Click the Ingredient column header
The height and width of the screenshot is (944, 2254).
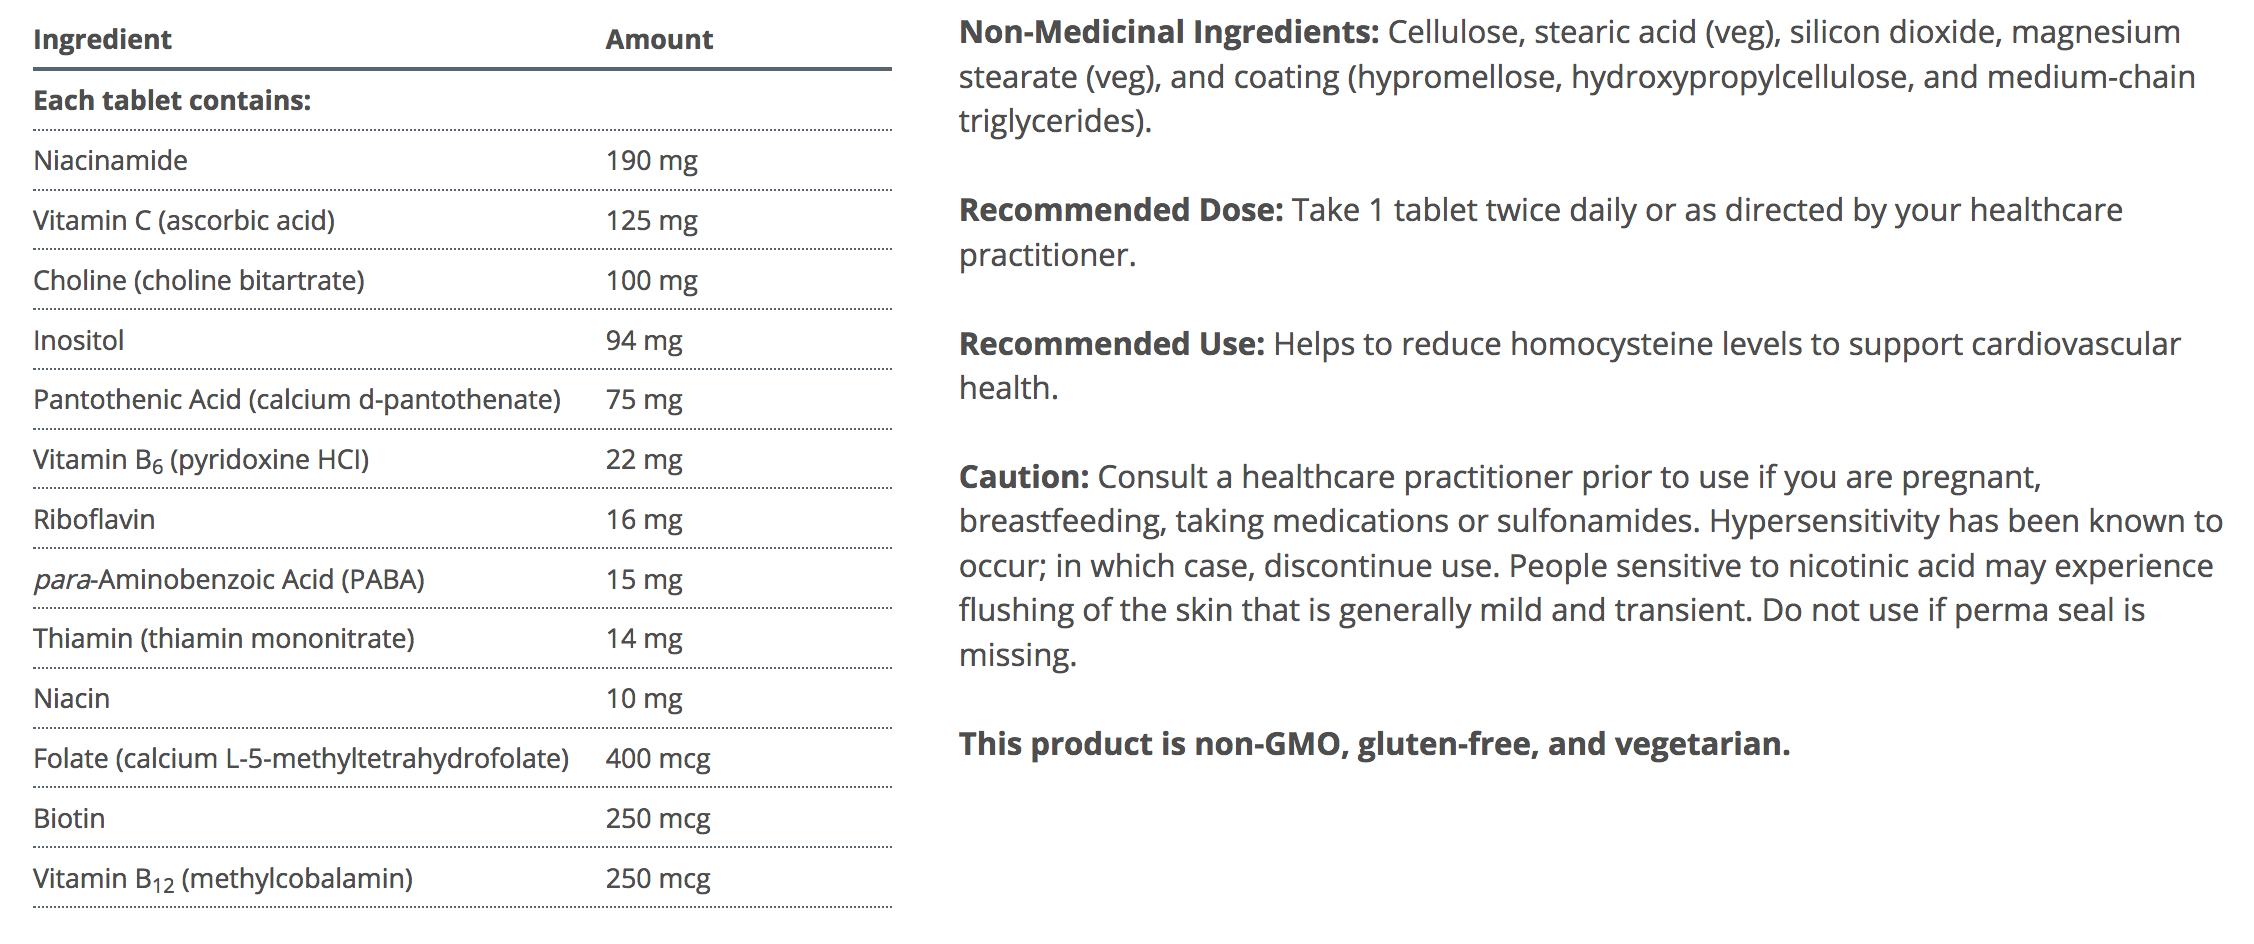[x=102, y=40]
